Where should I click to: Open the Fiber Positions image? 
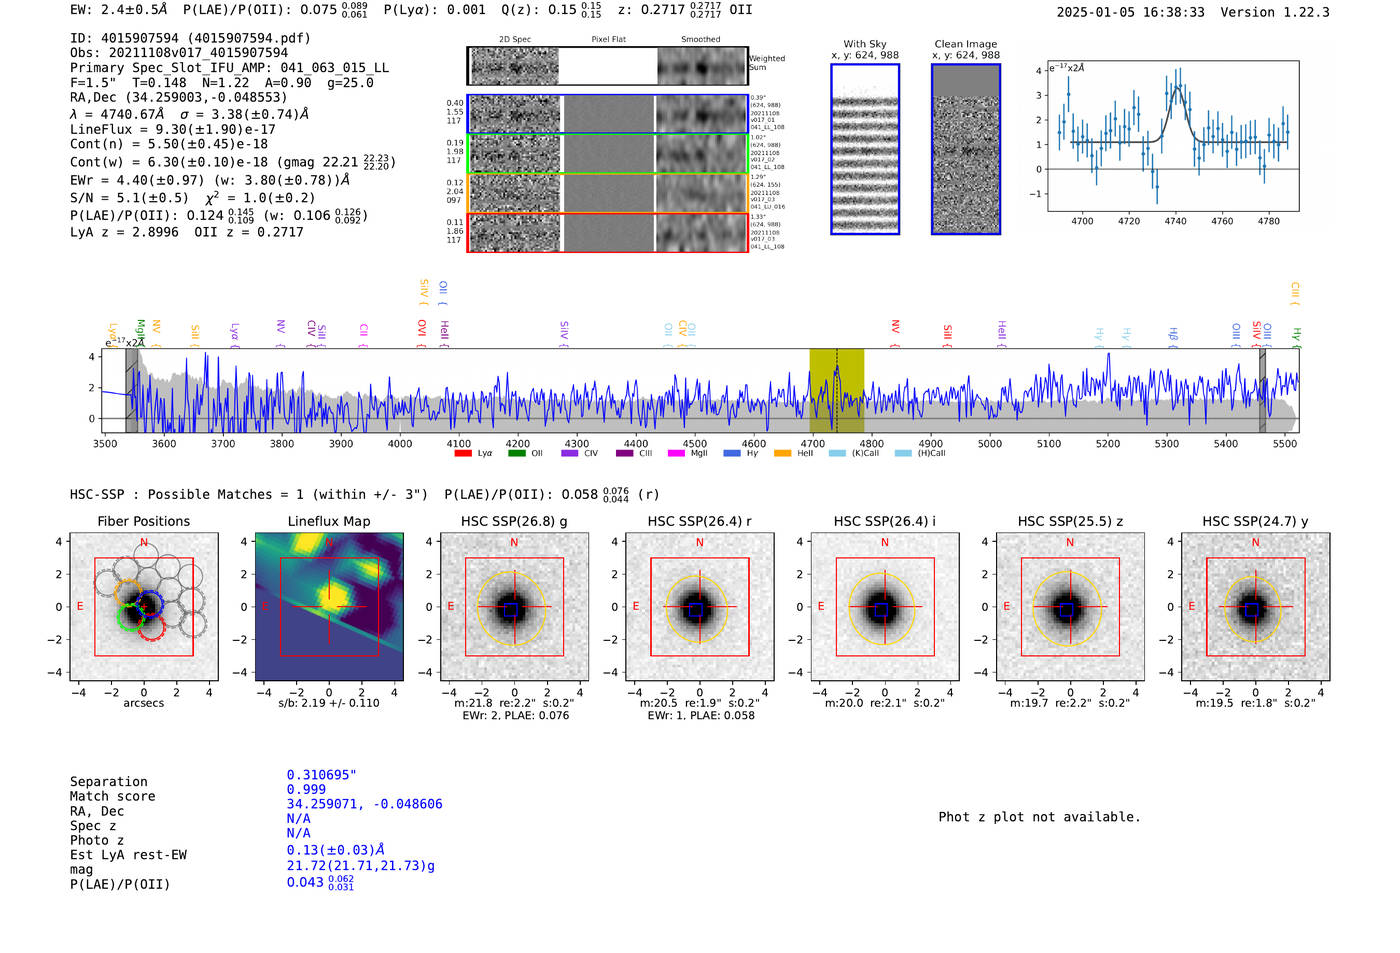coord(144,607)
